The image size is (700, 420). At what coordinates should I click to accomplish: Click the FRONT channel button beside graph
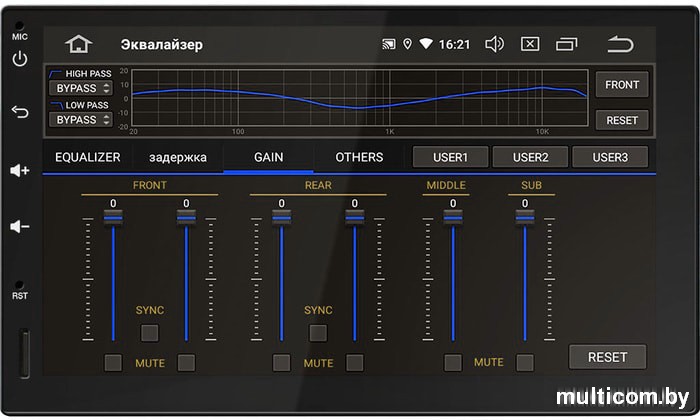click(622, 84)
